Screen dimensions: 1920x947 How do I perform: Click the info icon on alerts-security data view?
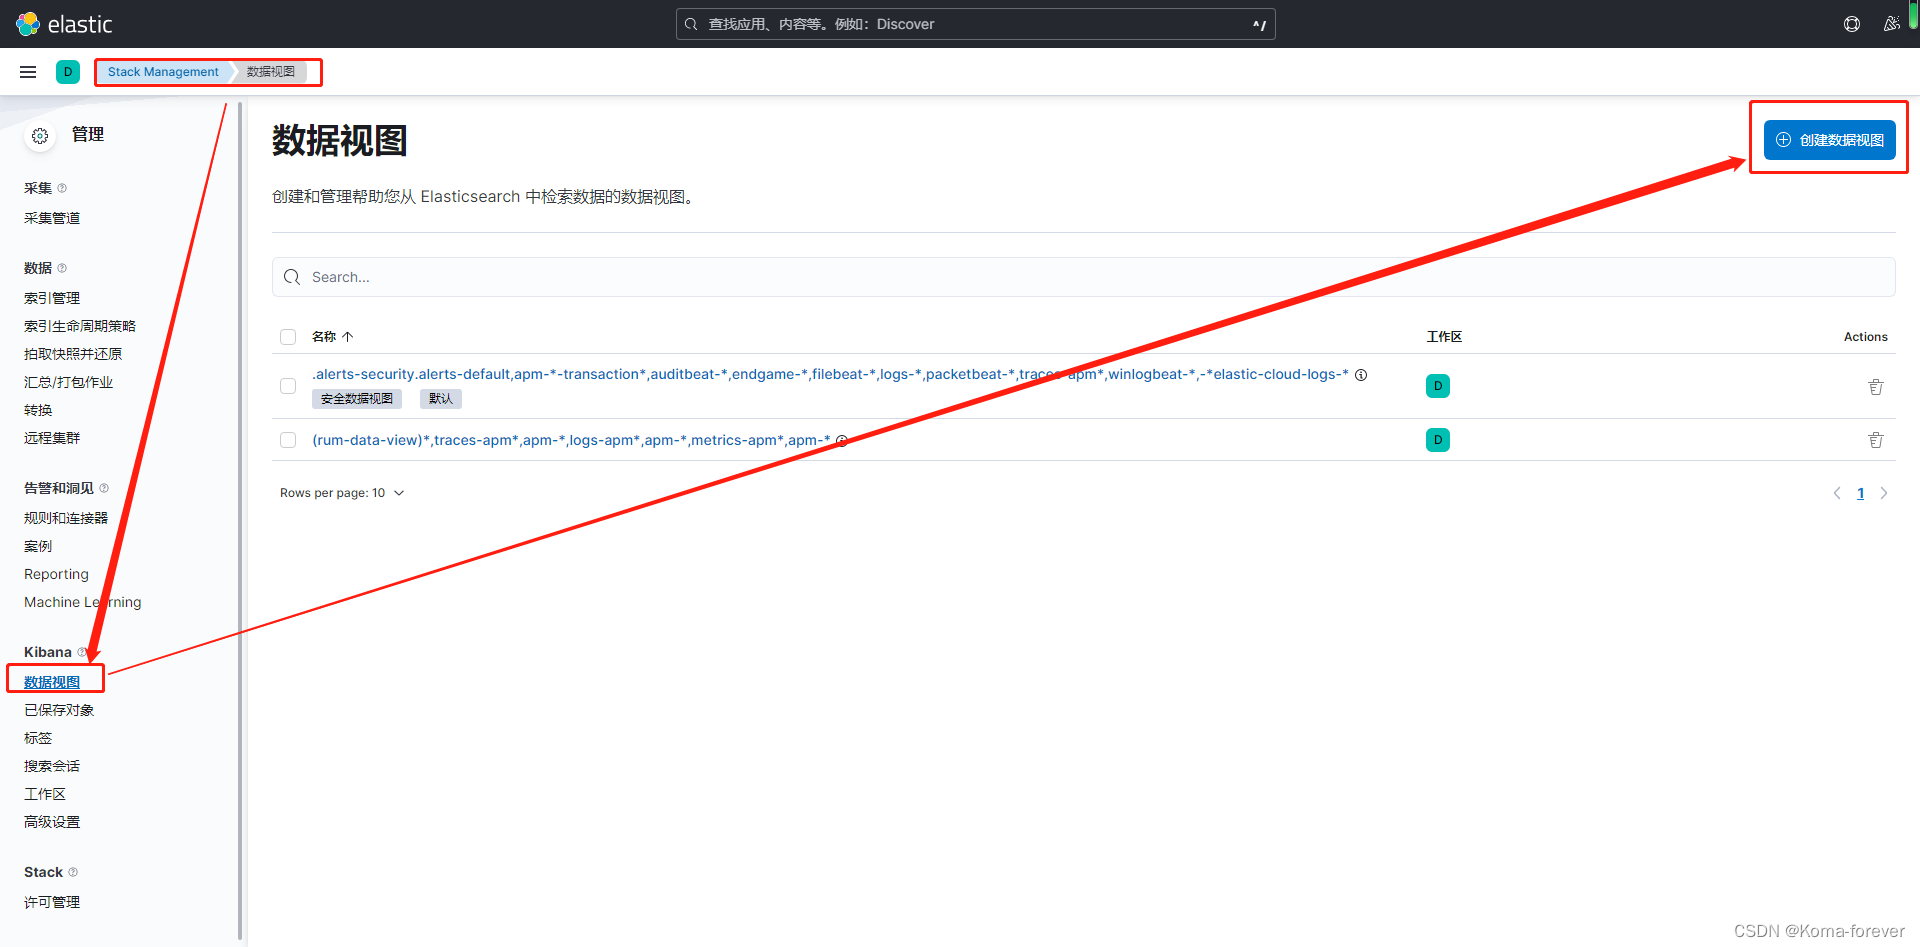pyautogui.click(x=1361, y=375)
